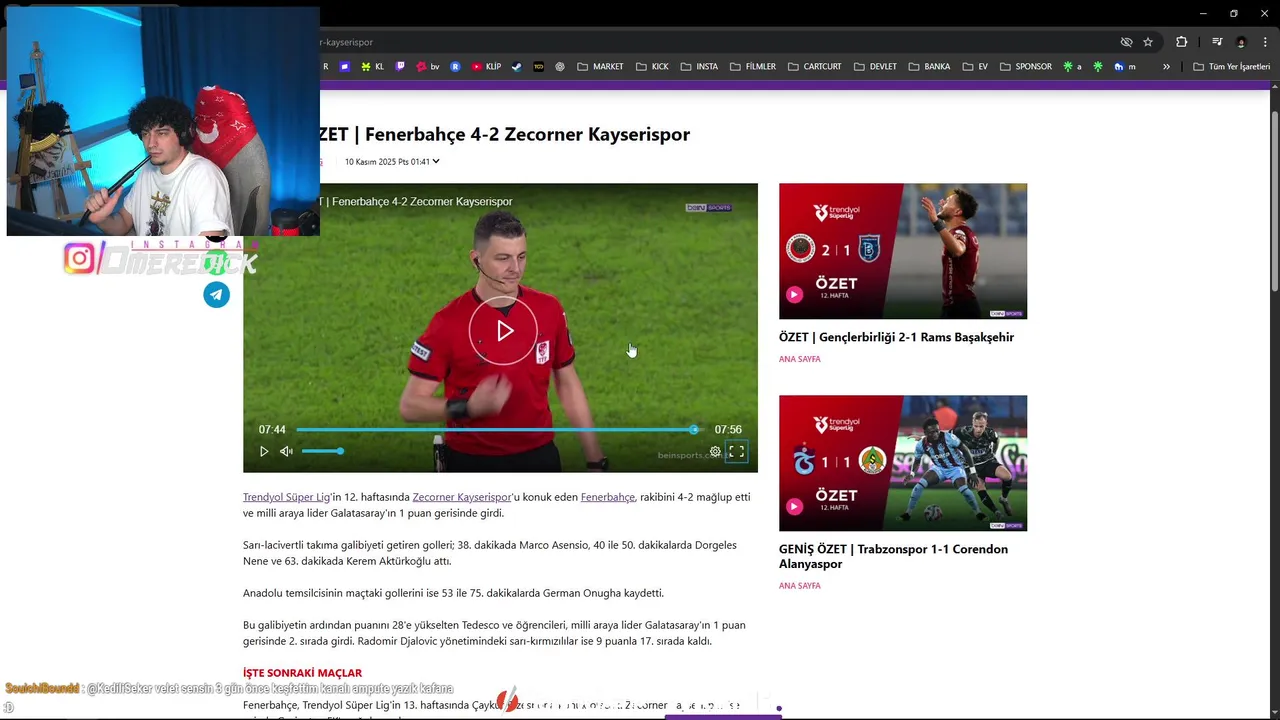Open Gençlerbirliği 2-1 Başakşehir thumbnail
This screenshot has height=720, width=1280.
click(x=903, y=251)
